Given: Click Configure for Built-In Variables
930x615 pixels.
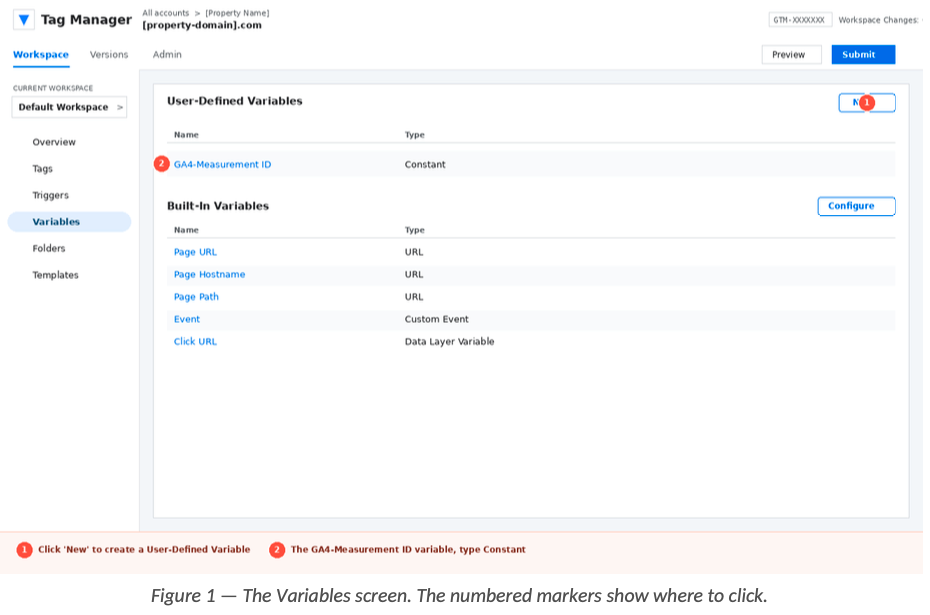Looking at the screenshot, I should 856,206.
